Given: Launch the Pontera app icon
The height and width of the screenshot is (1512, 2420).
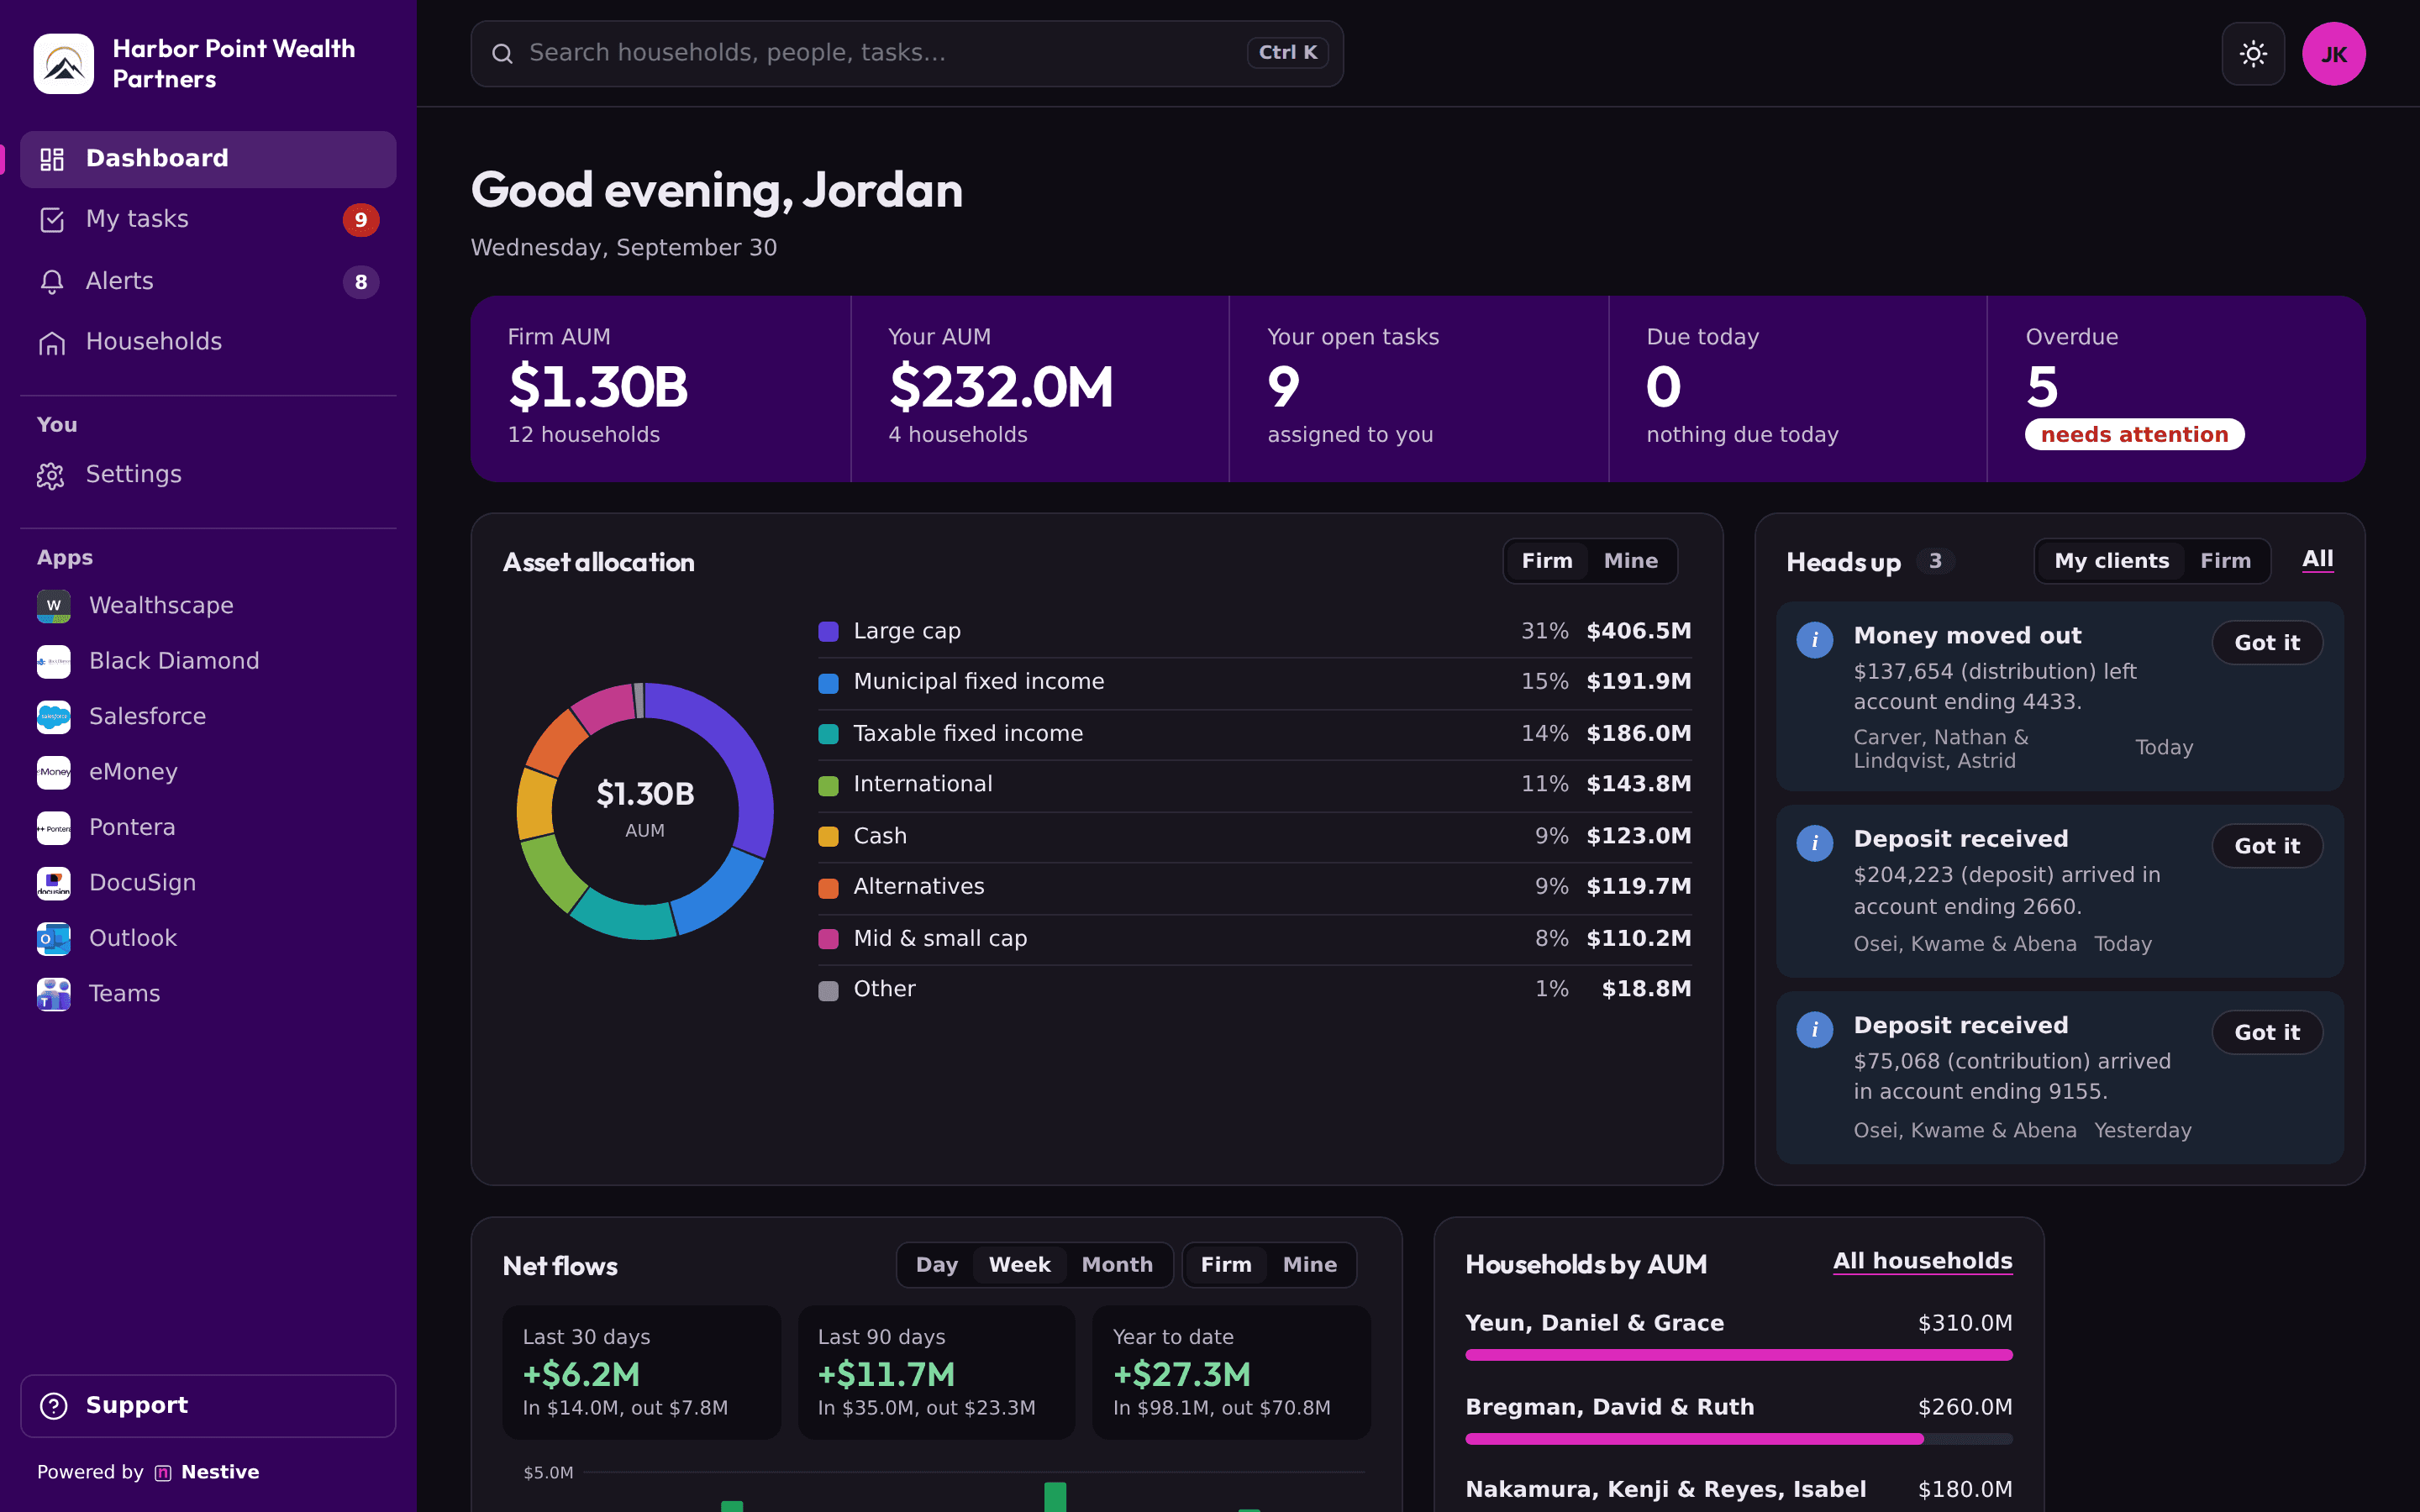Looking at the screenshot, I should pyautogui.click(x=54, y=827).
